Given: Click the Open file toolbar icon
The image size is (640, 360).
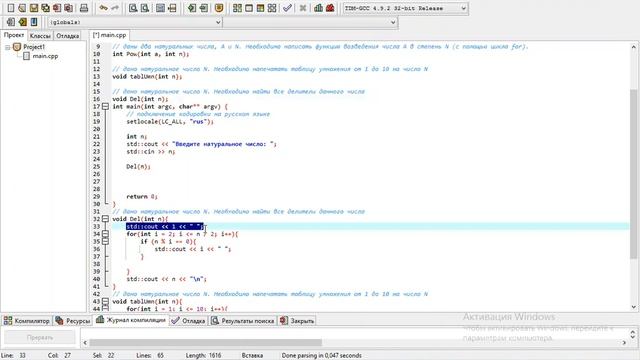Looking at the screenshot, I should tap(22, 8).
